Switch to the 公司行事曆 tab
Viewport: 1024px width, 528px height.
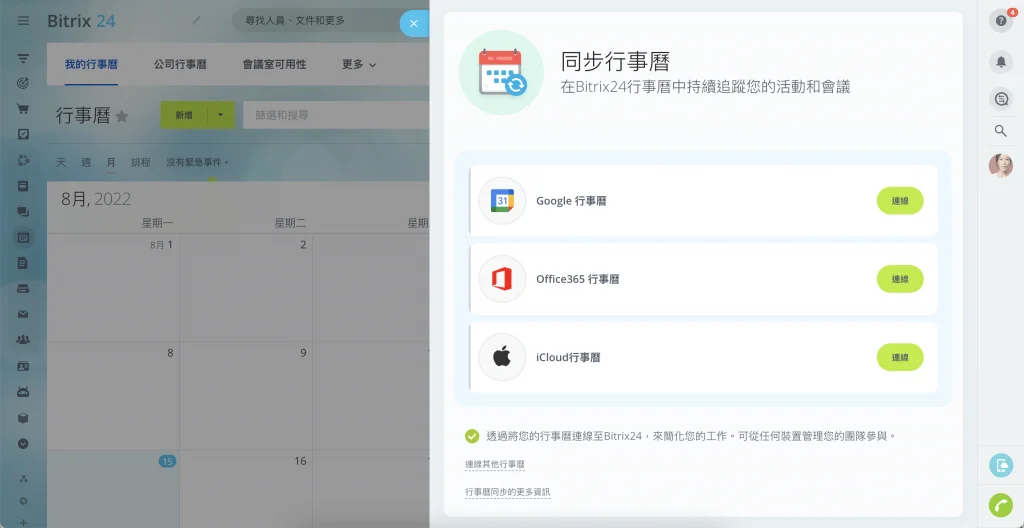[180, 65]
